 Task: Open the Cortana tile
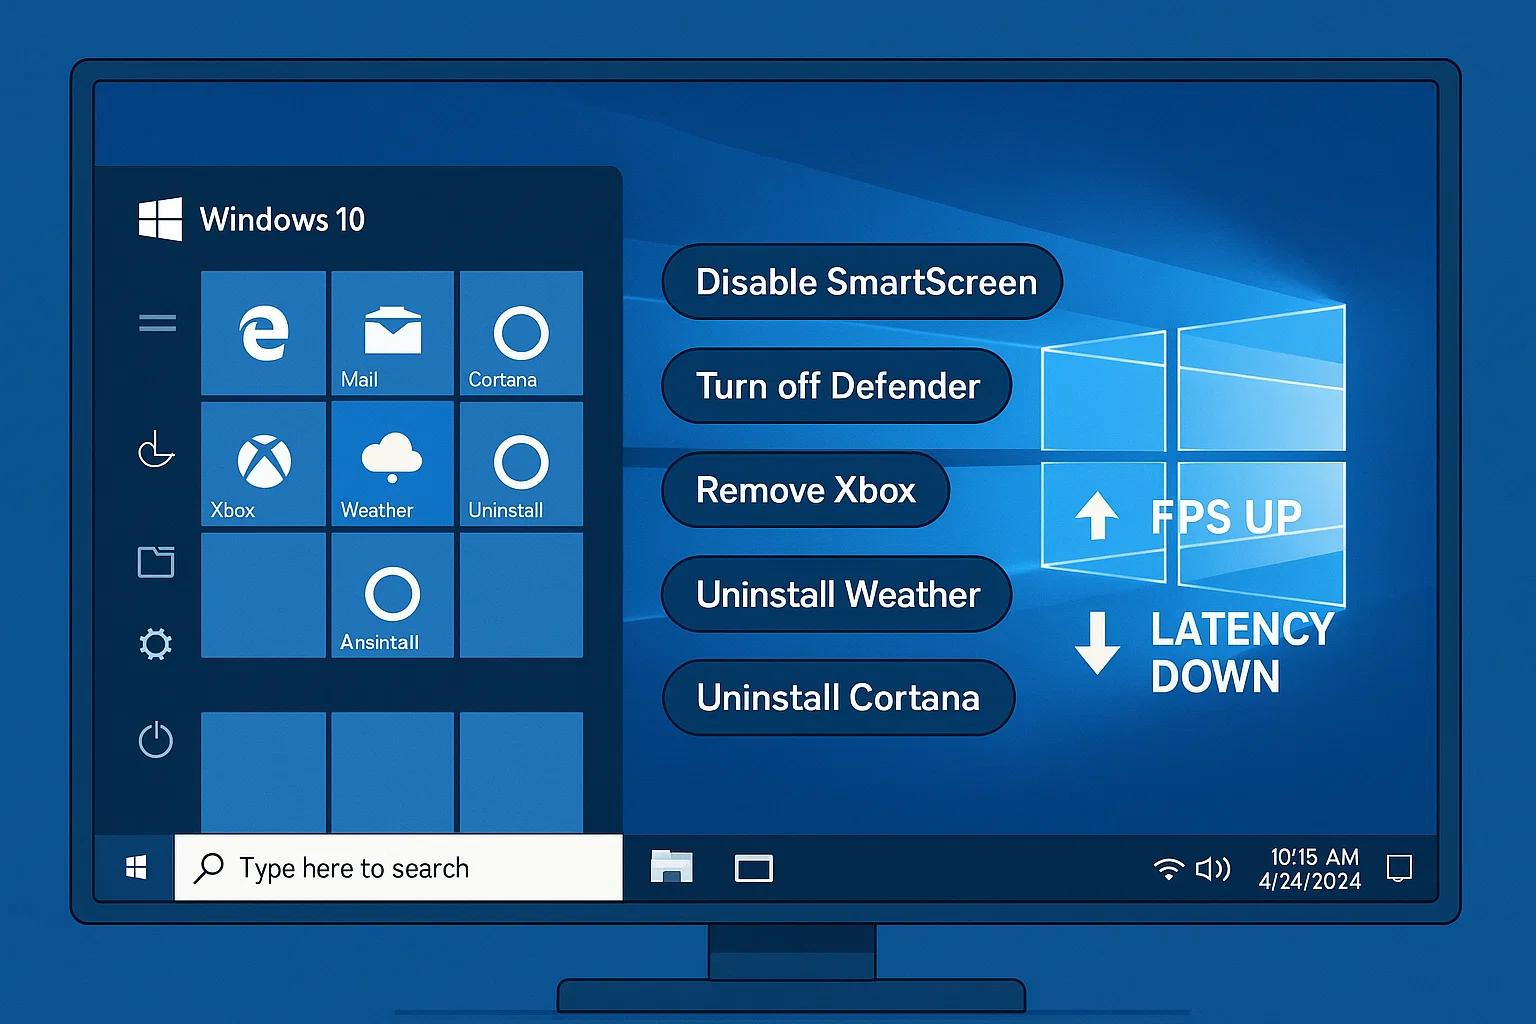pos(521,333)
